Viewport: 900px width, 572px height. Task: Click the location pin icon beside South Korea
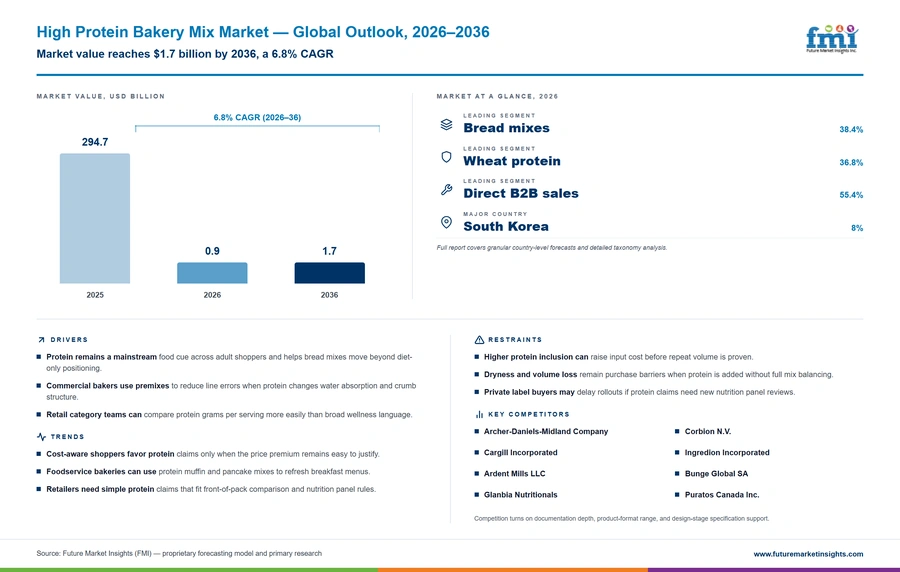(446, 223)
